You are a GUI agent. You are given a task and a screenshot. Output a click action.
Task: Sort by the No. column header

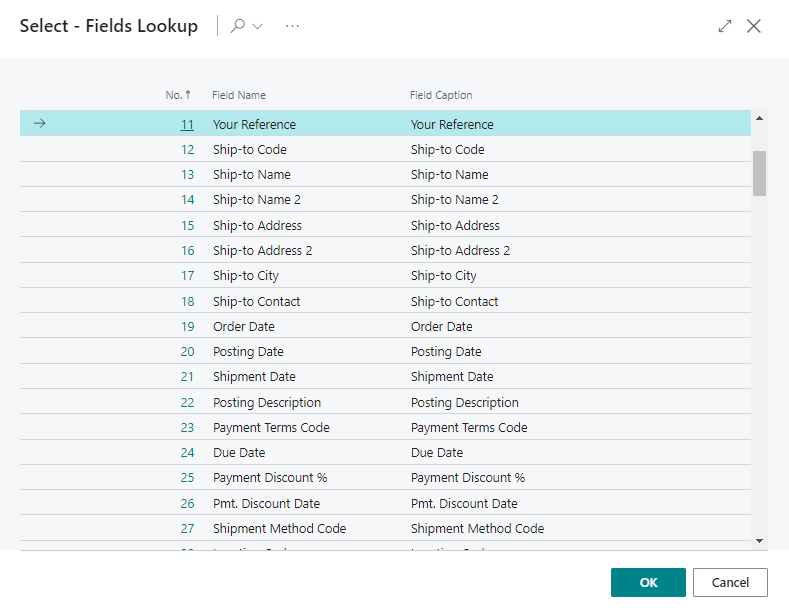point(177,95)
